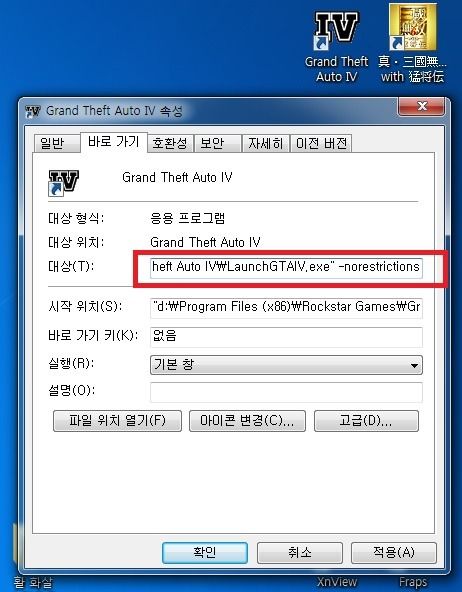Click the 아이콘 변경(C)... button
Viewport: 462px width, 592px height.
tap(247, 421)
